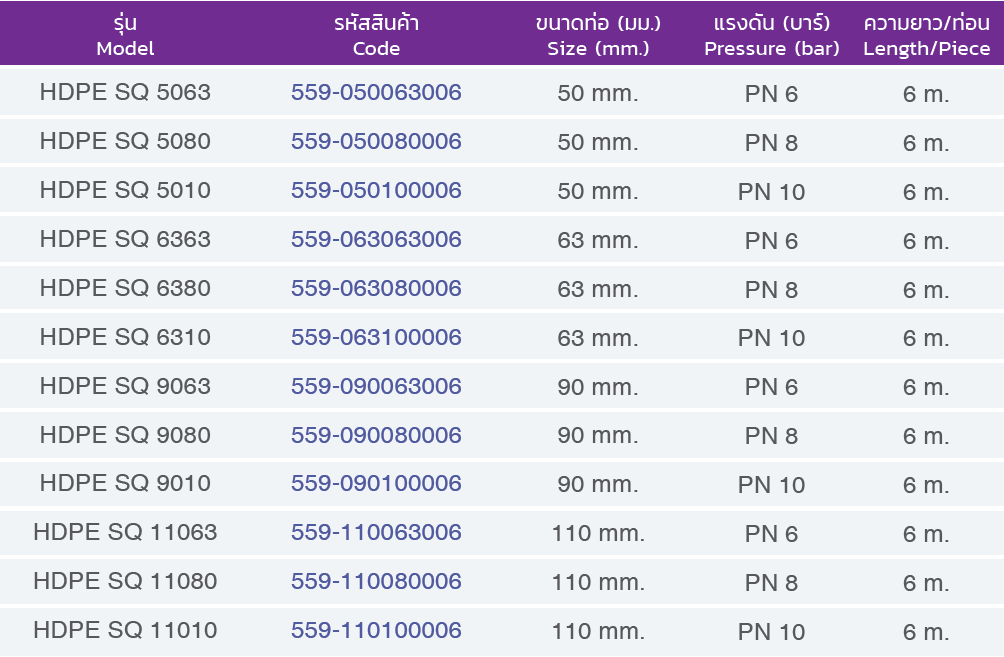Click PN 8 in HDPE SQ 5080 row
The height and width of the screenshot is (657, 1004).
(772, 143)
